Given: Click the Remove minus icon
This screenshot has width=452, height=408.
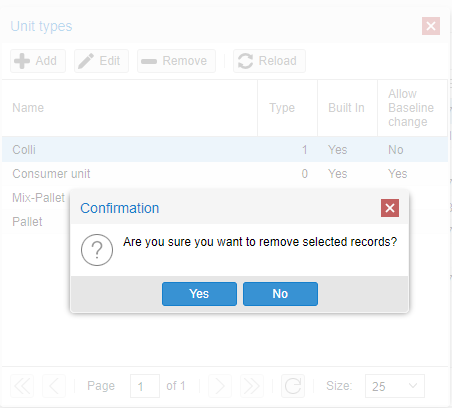Looking at the screenshot, I should (149, 61).
